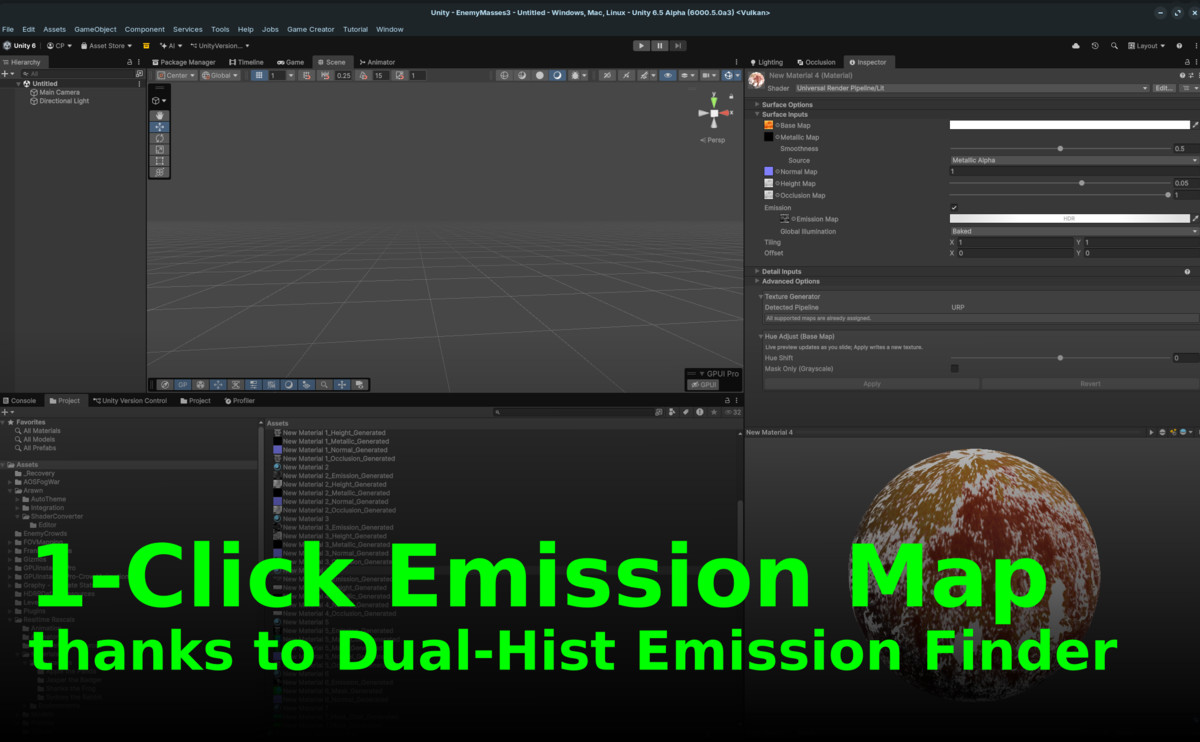Open the Center pivot dropdown
The height and width of the screenshot is (742, 1200).
[176, 75]
